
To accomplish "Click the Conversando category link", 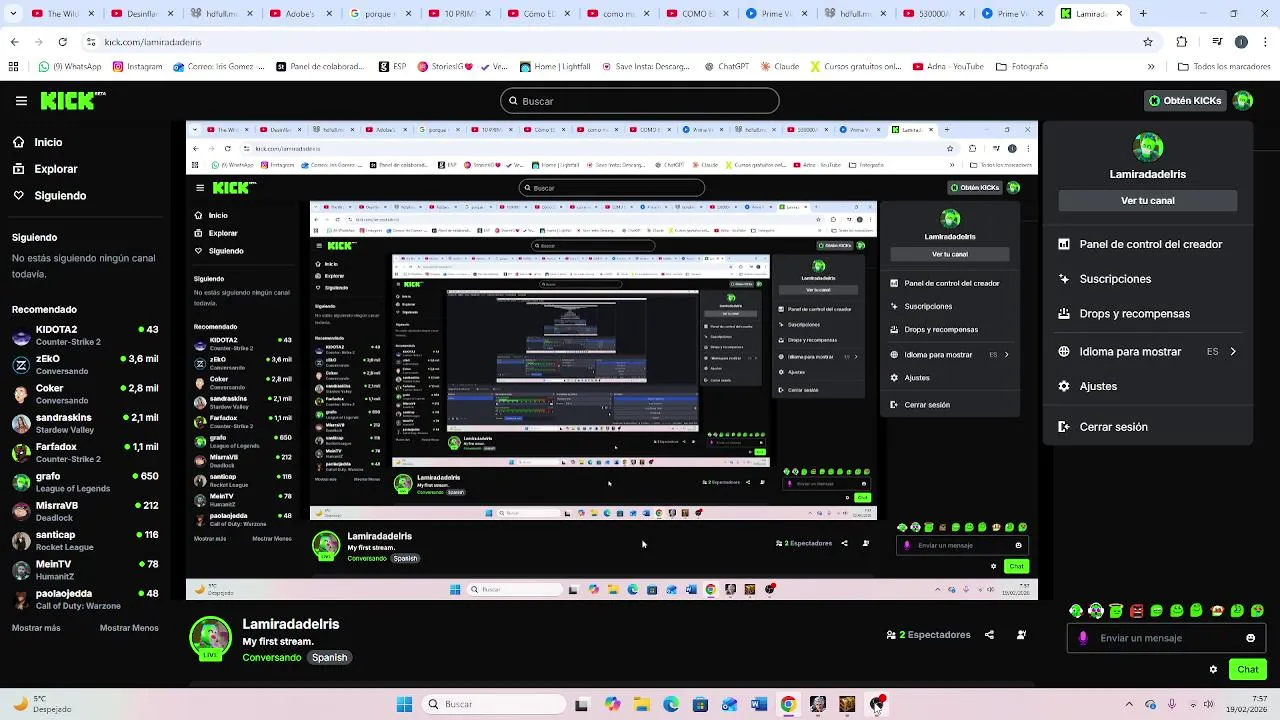I will (x=271, y=658).
